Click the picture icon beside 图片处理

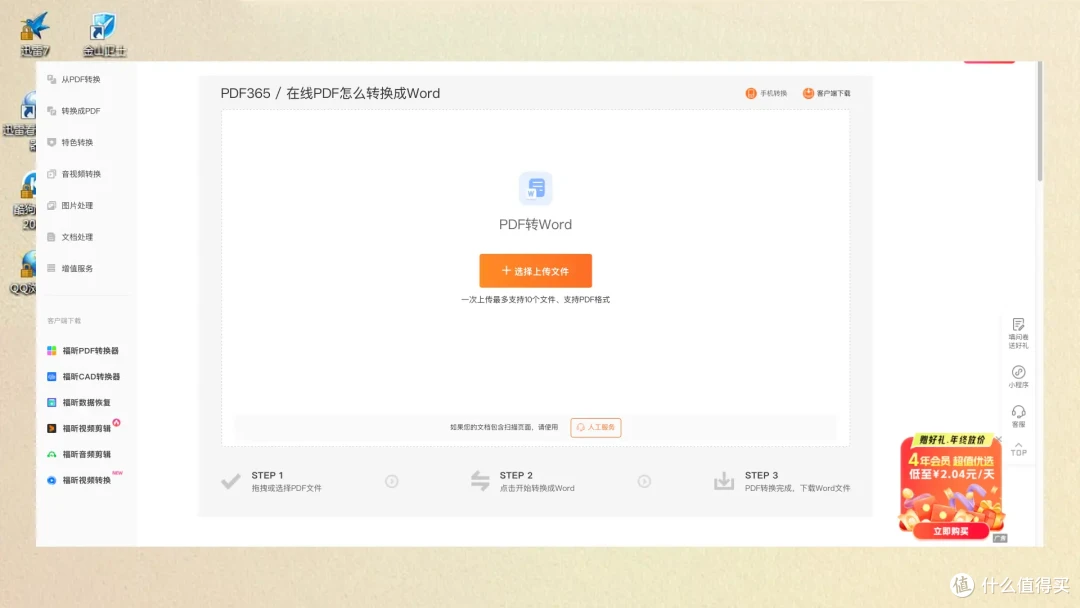52,206
